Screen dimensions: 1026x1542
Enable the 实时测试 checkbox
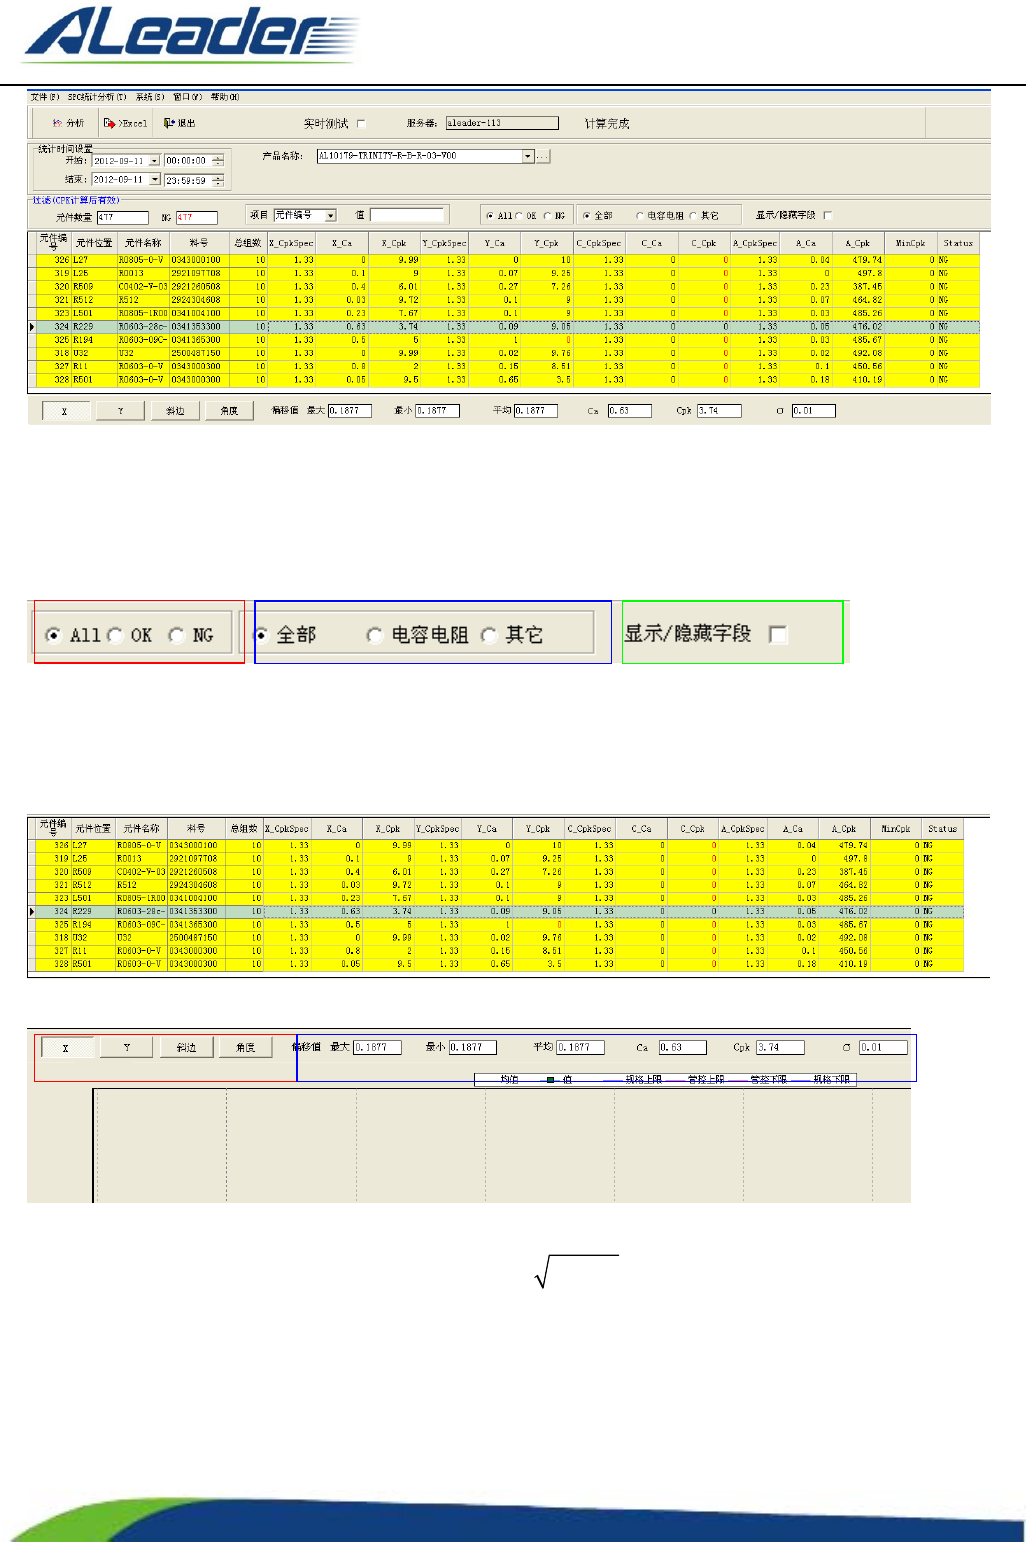(x=361, y=124)
